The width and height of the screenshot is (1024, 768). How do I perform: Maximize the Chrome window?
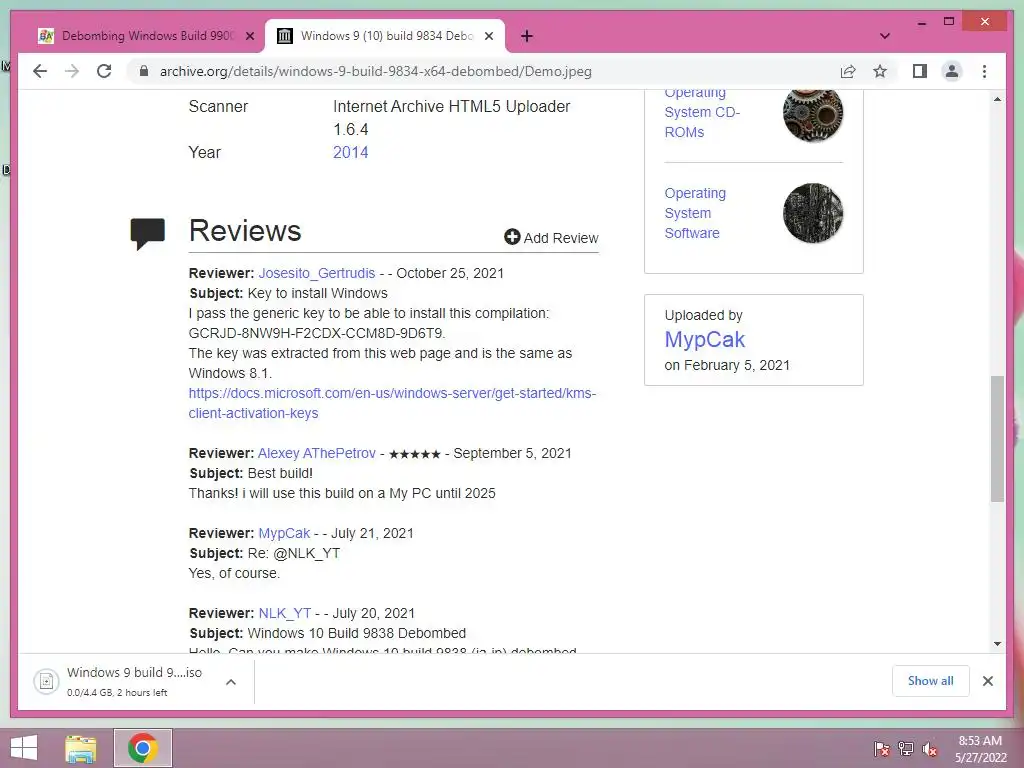coord(949,22)
